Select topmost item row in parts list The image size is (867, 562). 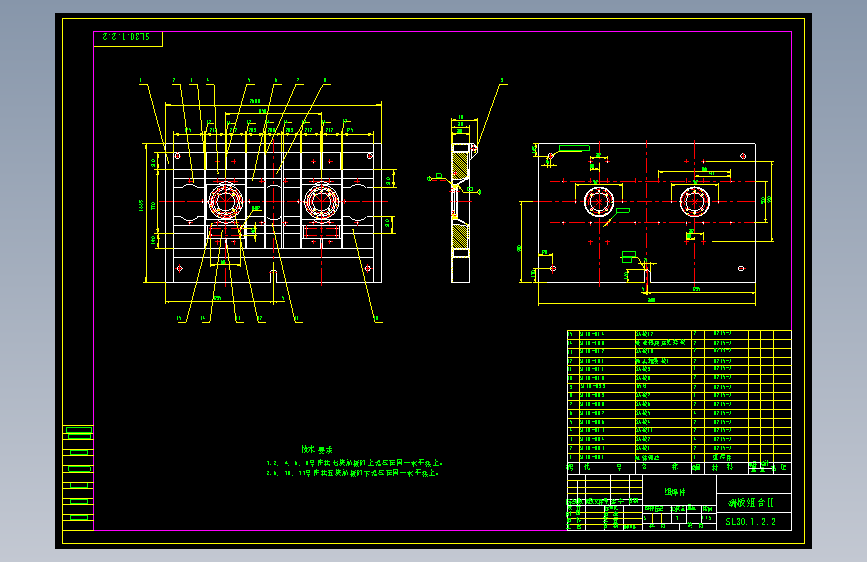point(680,334)
